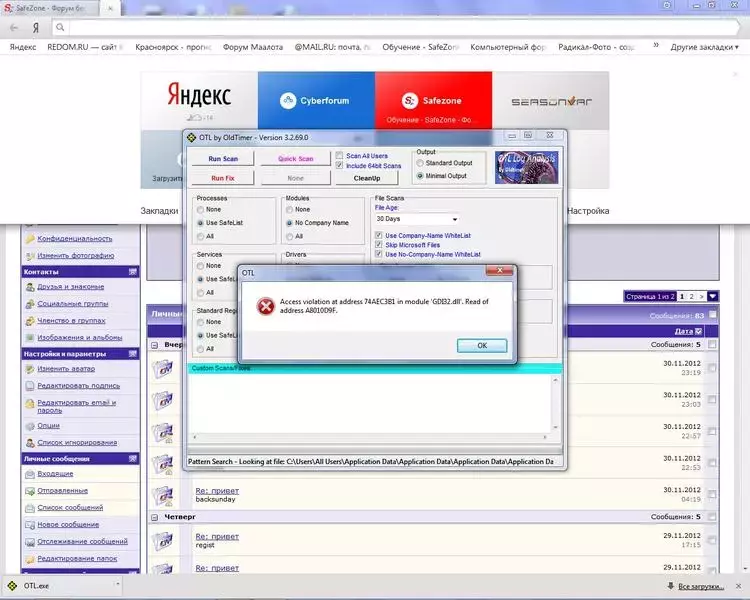Open Другие закладки dropdown
Image resolution: width=750 pixels, height=600 pixels.
point(704,47)
